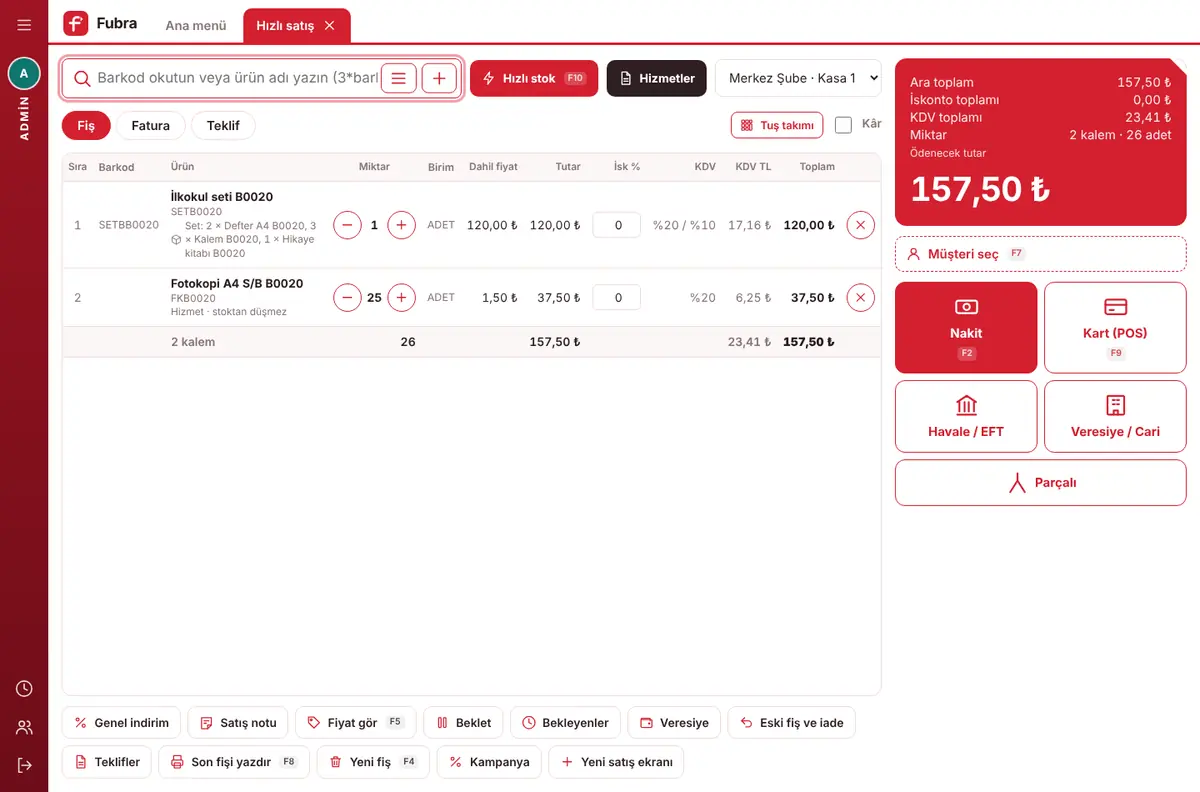Click the Barkod column header

(116, 167)
